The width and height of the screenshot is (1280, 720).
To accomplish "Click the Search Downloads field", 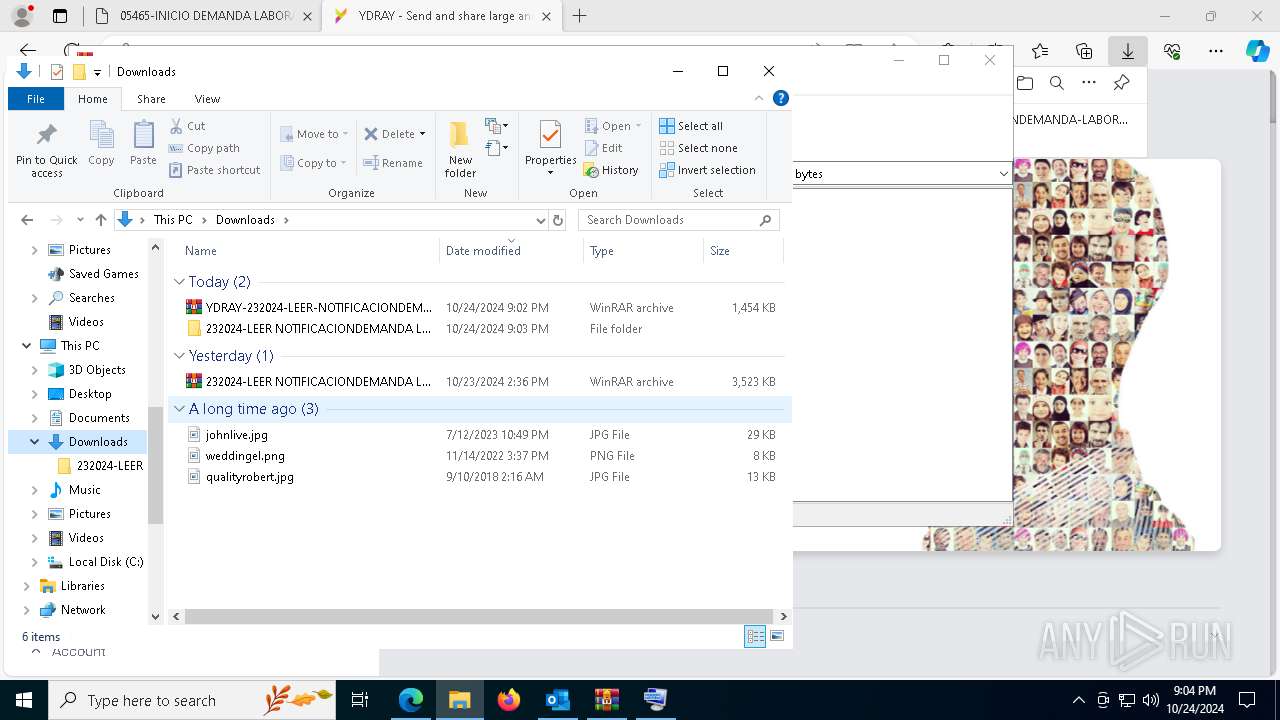I will [x=678, y=220].
